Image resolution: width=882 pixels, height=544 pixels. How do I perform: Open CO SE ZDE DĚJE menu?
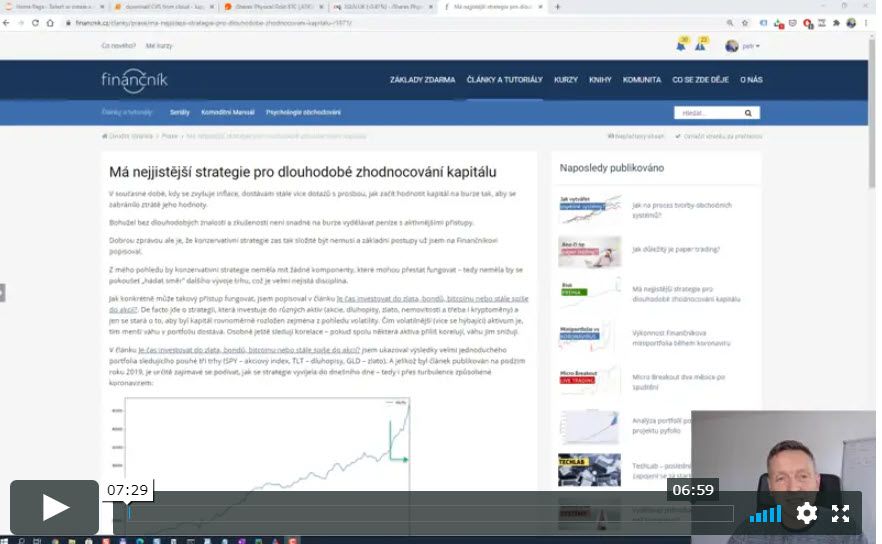(700, 80)
